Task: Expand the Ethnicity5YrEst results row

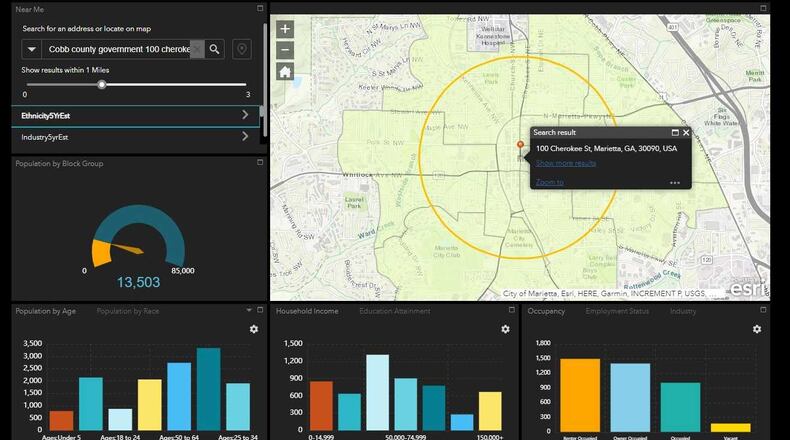Action: click(245, 116)
